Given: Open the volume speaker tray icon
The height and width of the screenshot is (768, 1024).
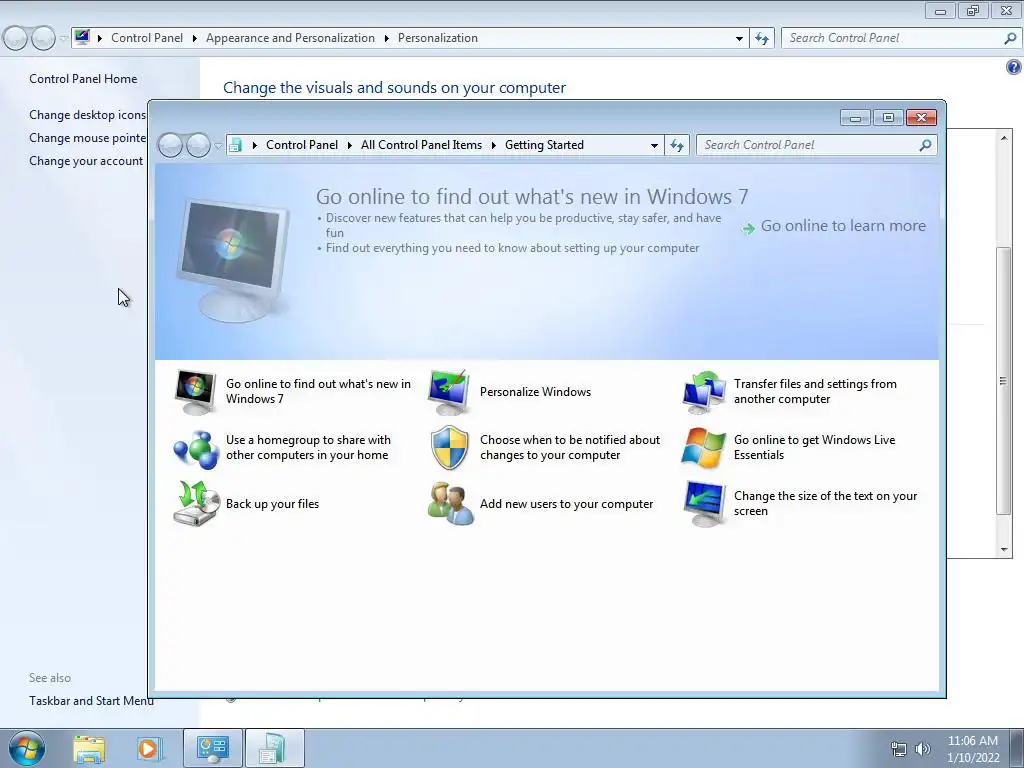Looking at the screenshot, I should (x=922, y=749).
